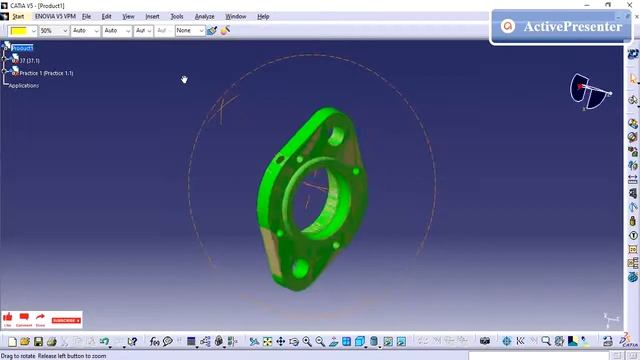
Task: Select the Rotate view tool
Action: coord(294,341)
